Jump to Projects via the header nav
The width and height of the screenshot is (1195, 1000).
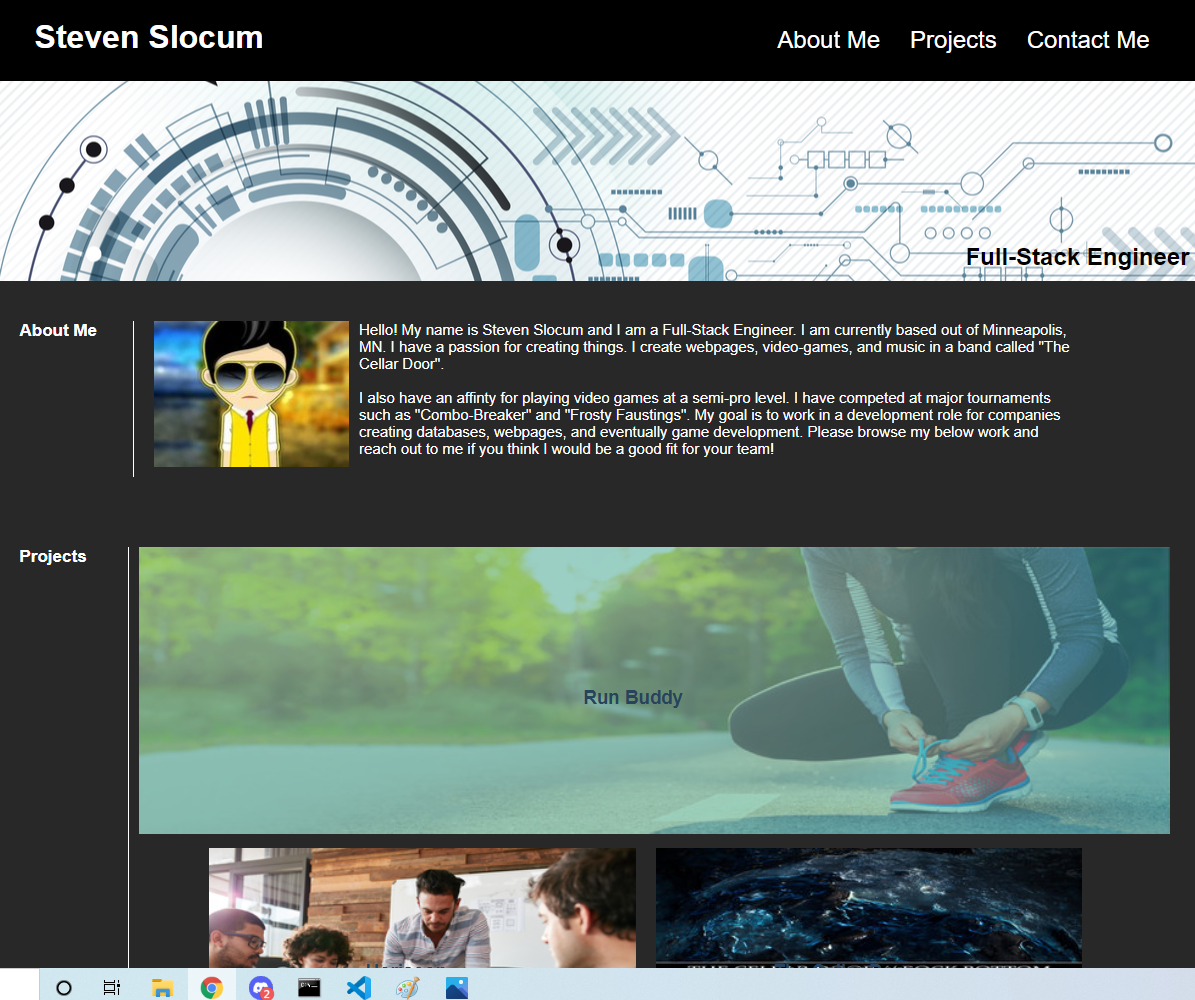point(953,40)
